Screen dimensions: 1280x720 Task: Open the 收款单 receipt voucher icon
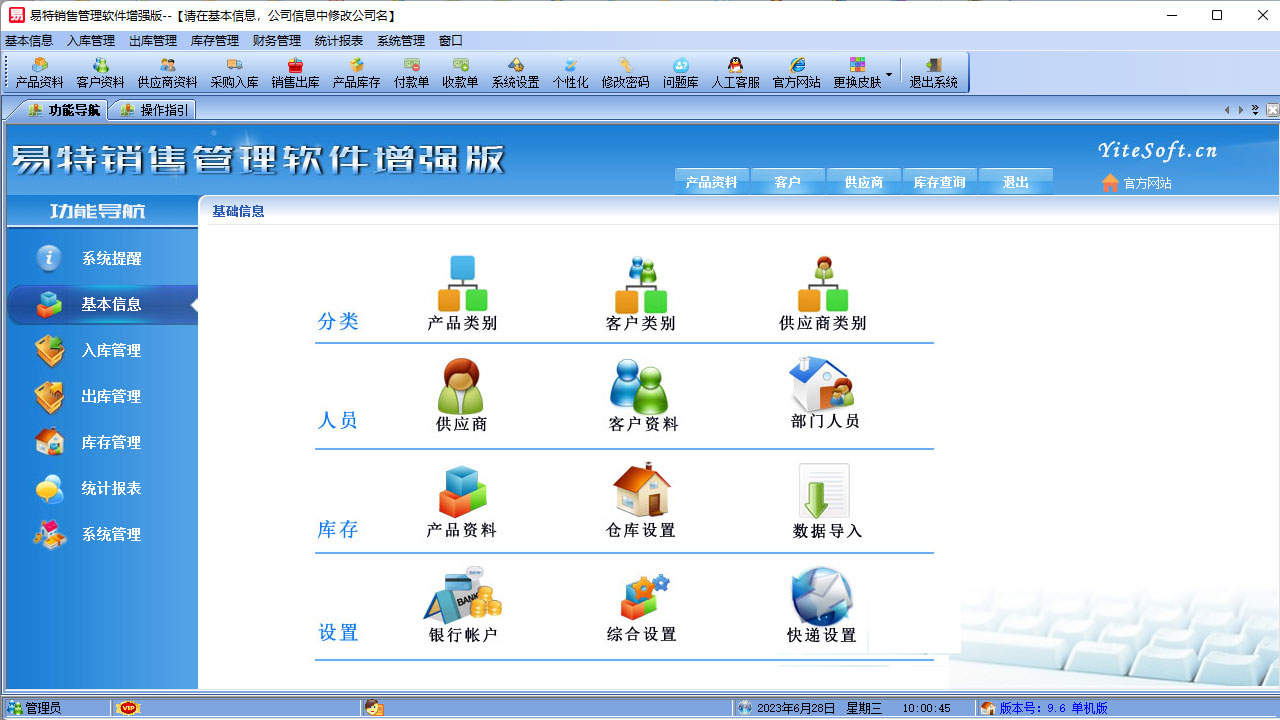click(x=461, y=72)
